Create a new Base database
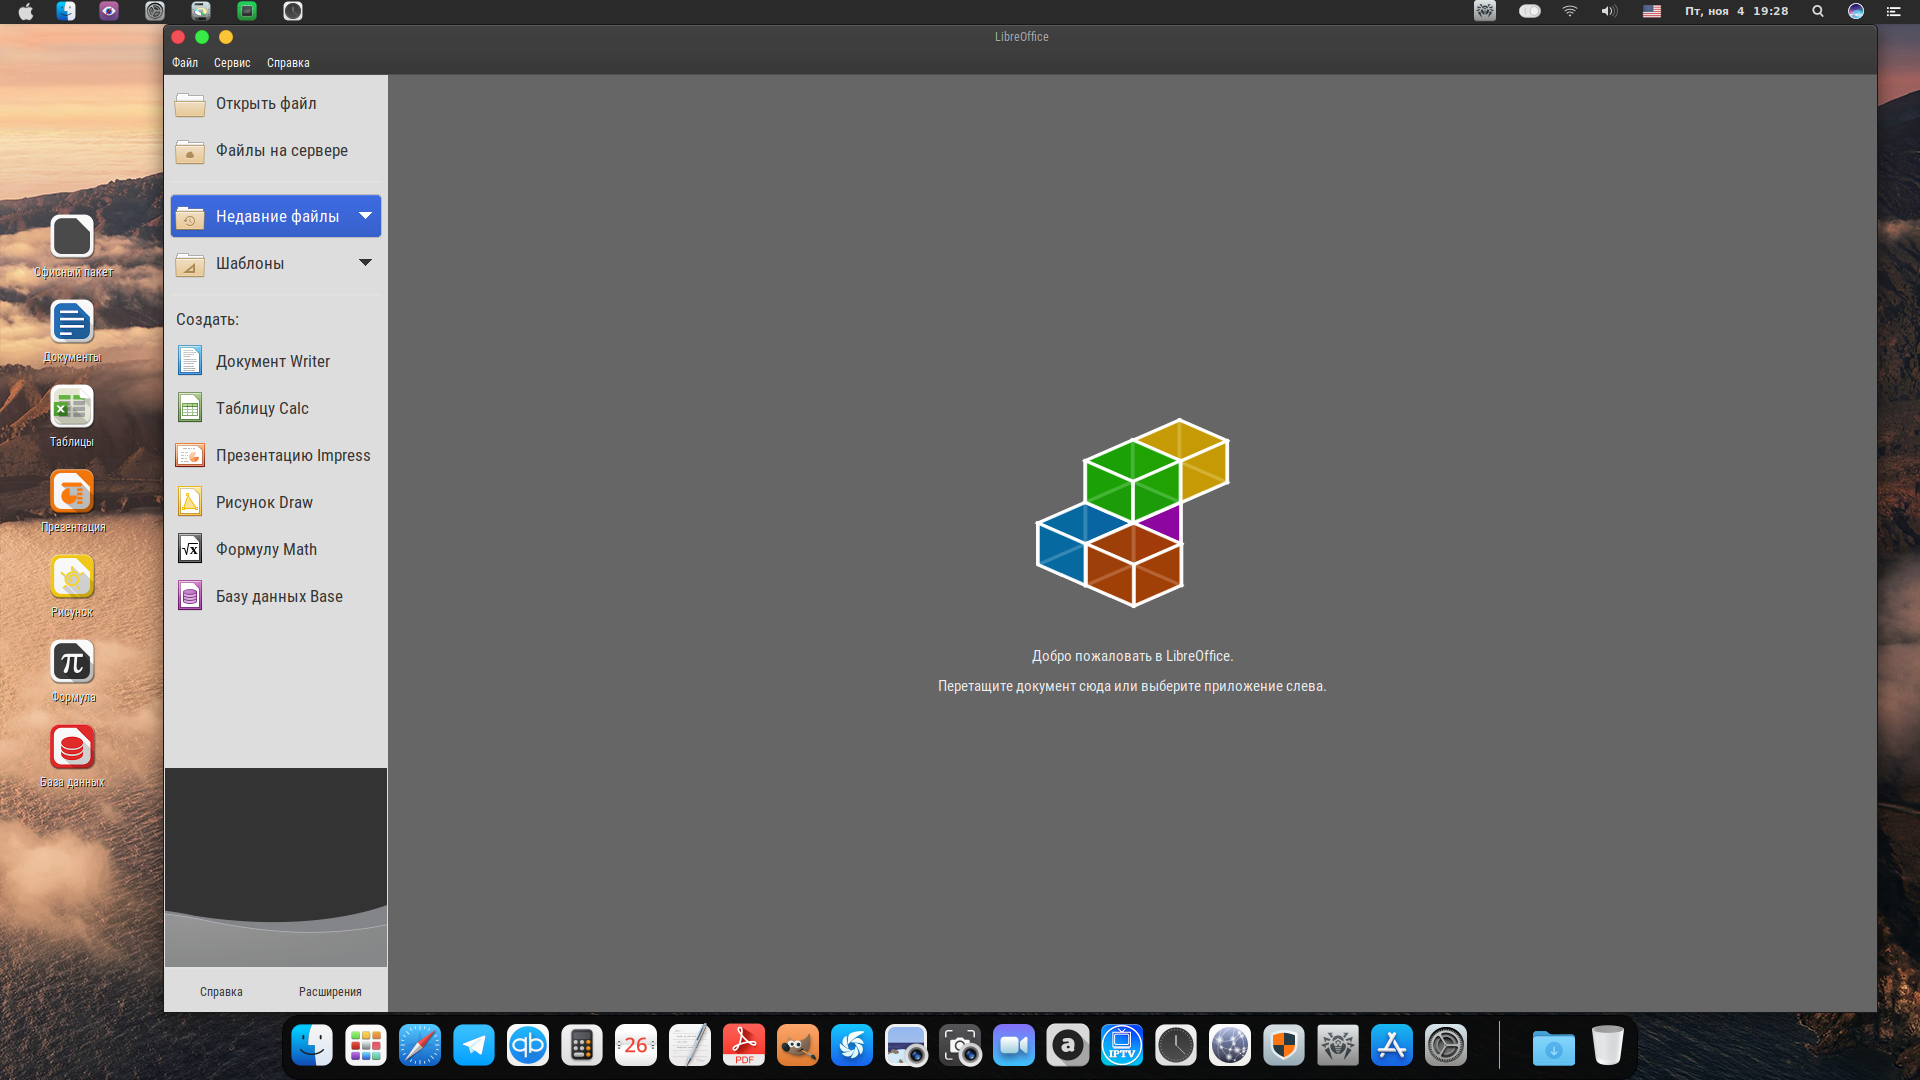1920x1080 pixels. (279, 595)
